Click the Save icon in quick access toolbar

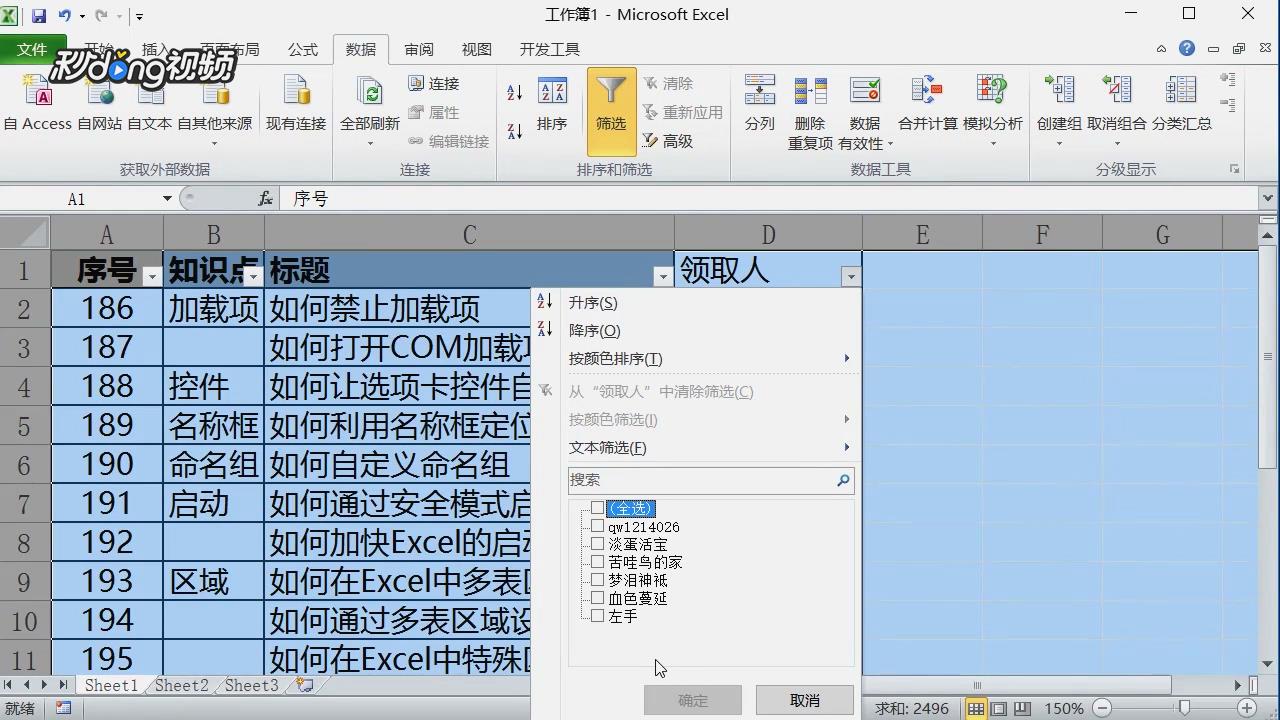pyautogui.click(x=39, y=15)
